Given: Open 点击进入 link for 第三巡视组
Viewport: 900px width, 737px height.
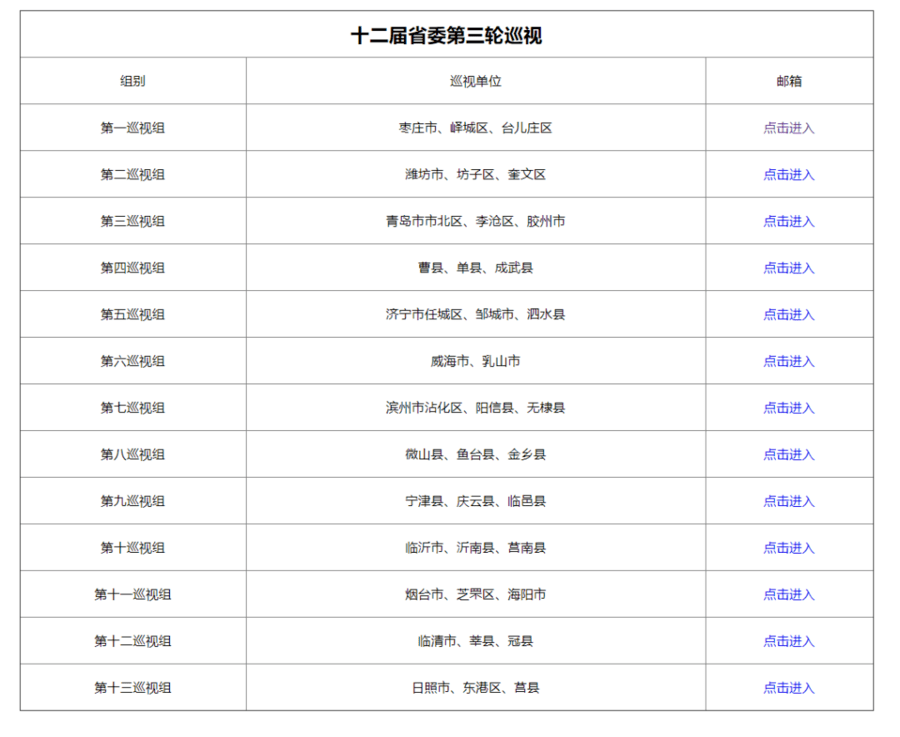Looking at the screenshot, I should [x=789, y=221].
